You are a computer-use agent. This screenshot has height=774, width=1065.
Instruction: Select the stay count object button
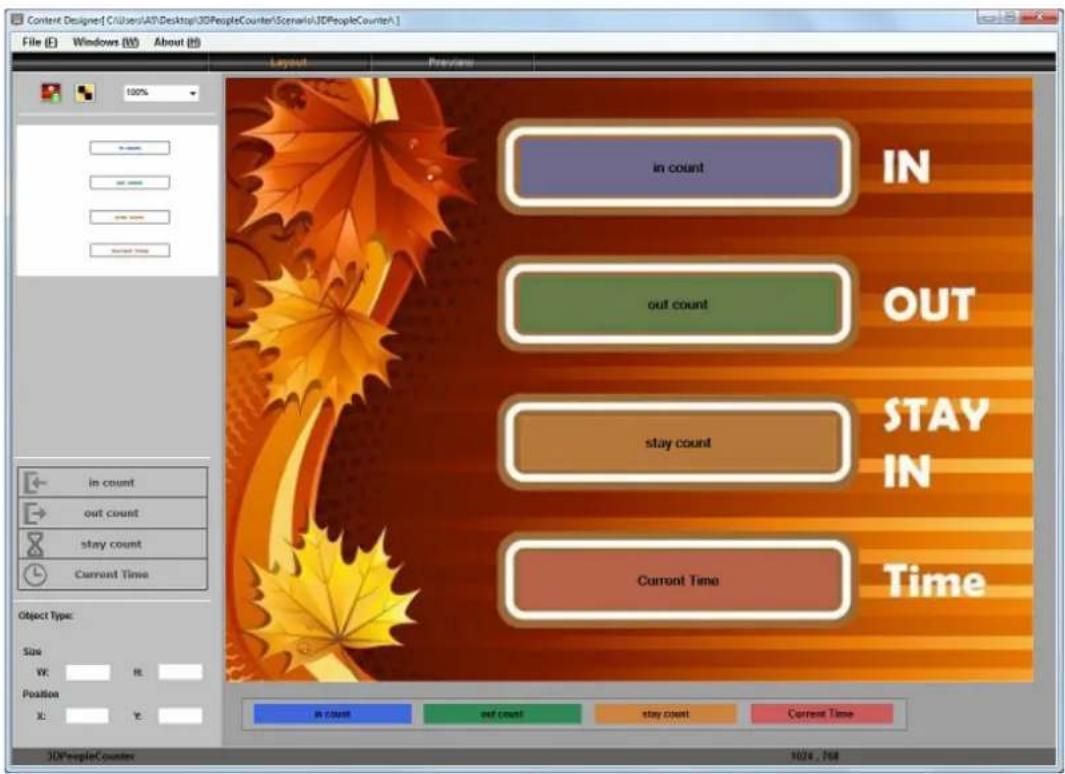[x=113, y=544]
